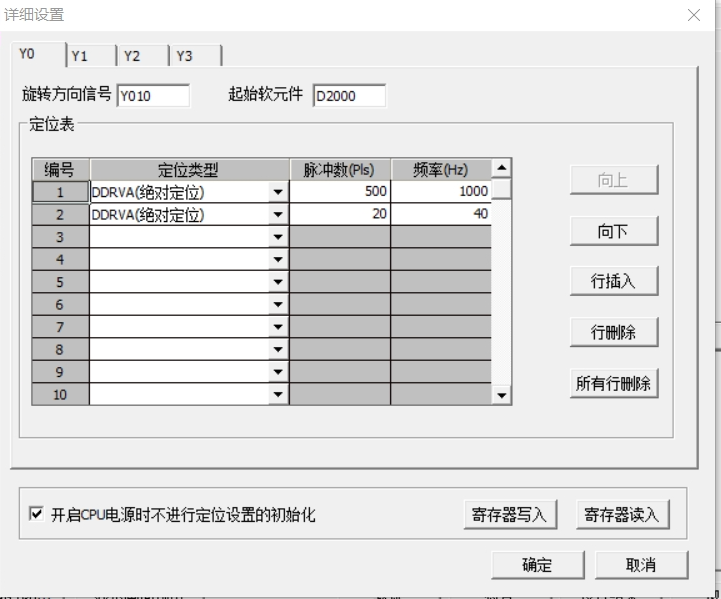Click the 旋转方向信号 field containing Y010
The image size is (721, 599).
(x=152, y=97)
